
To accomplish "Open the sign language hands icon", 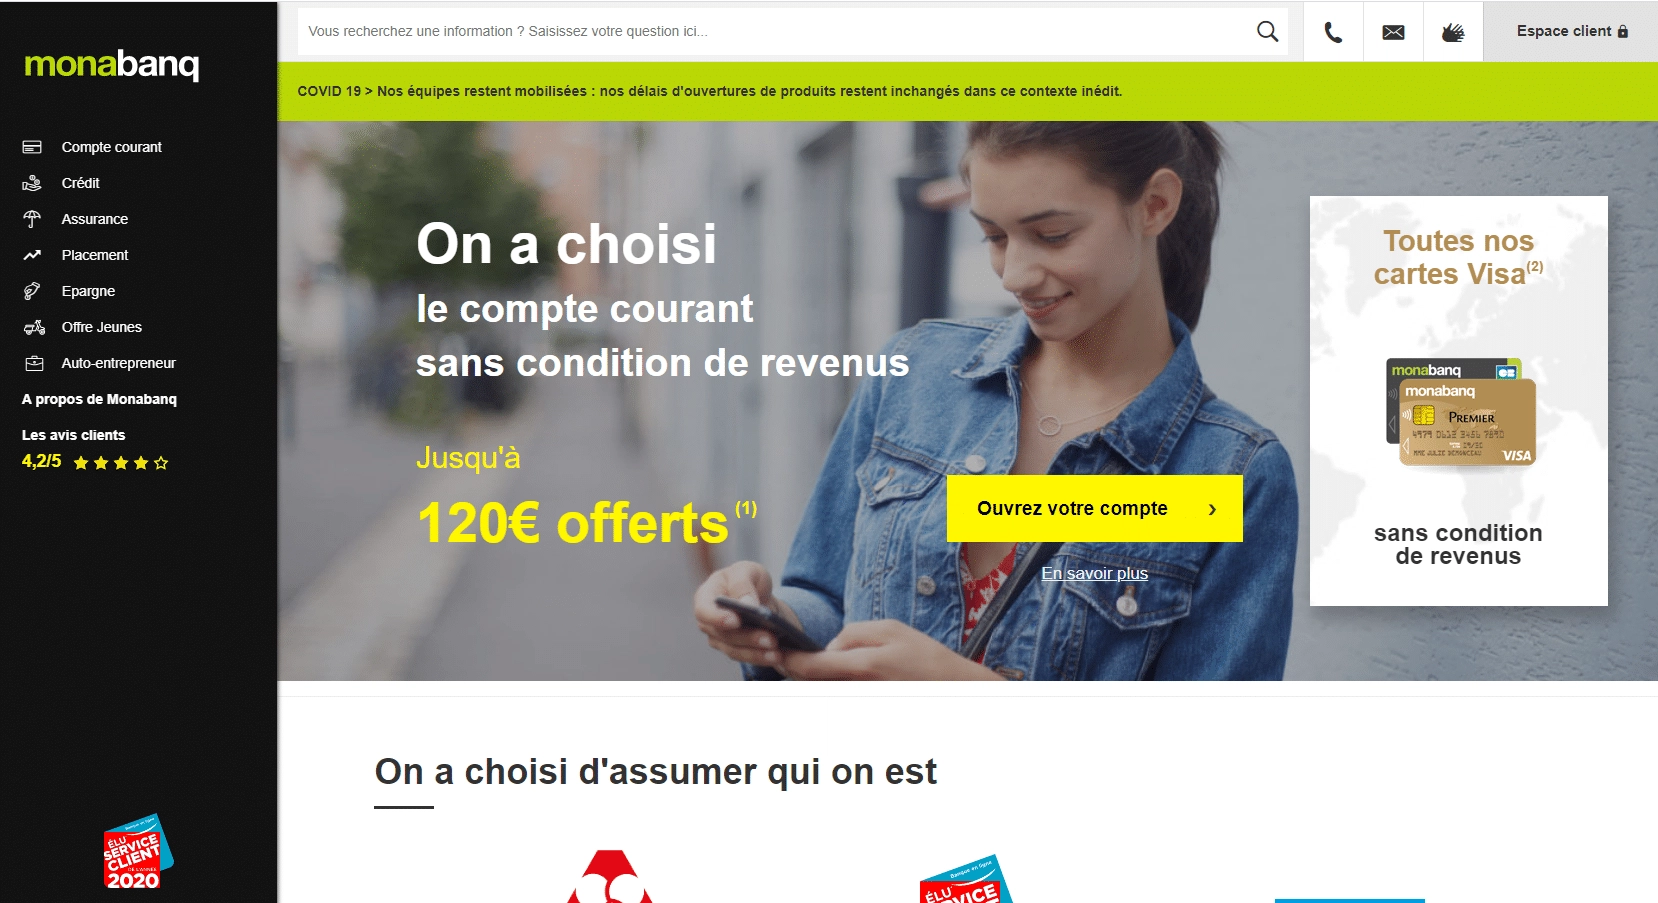I will coord(1453,32).
